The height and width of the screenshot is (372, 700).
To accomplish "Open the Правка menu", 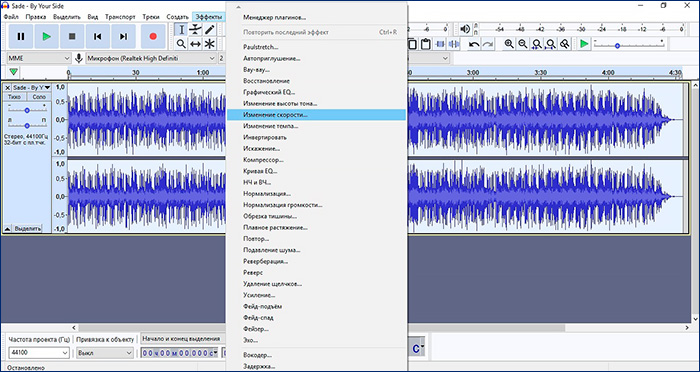I will point(36,17).
